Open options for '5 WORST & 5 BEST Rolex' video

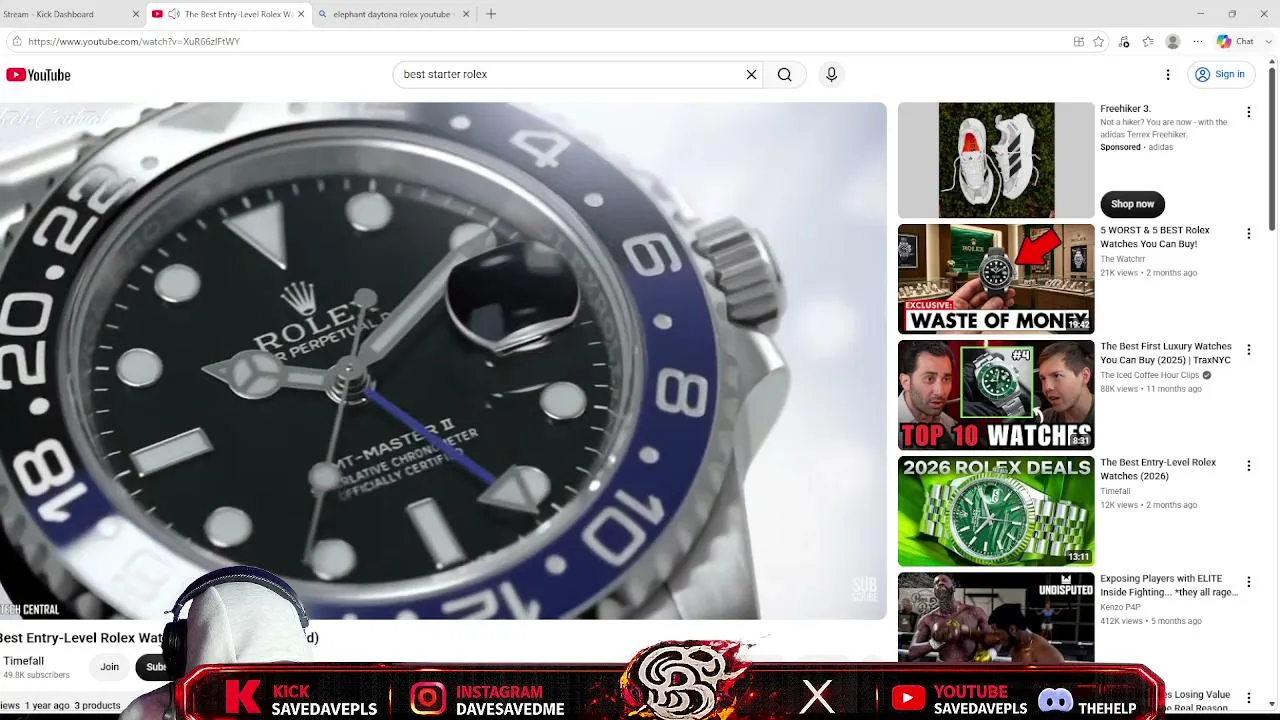[x=1248, y=233]
